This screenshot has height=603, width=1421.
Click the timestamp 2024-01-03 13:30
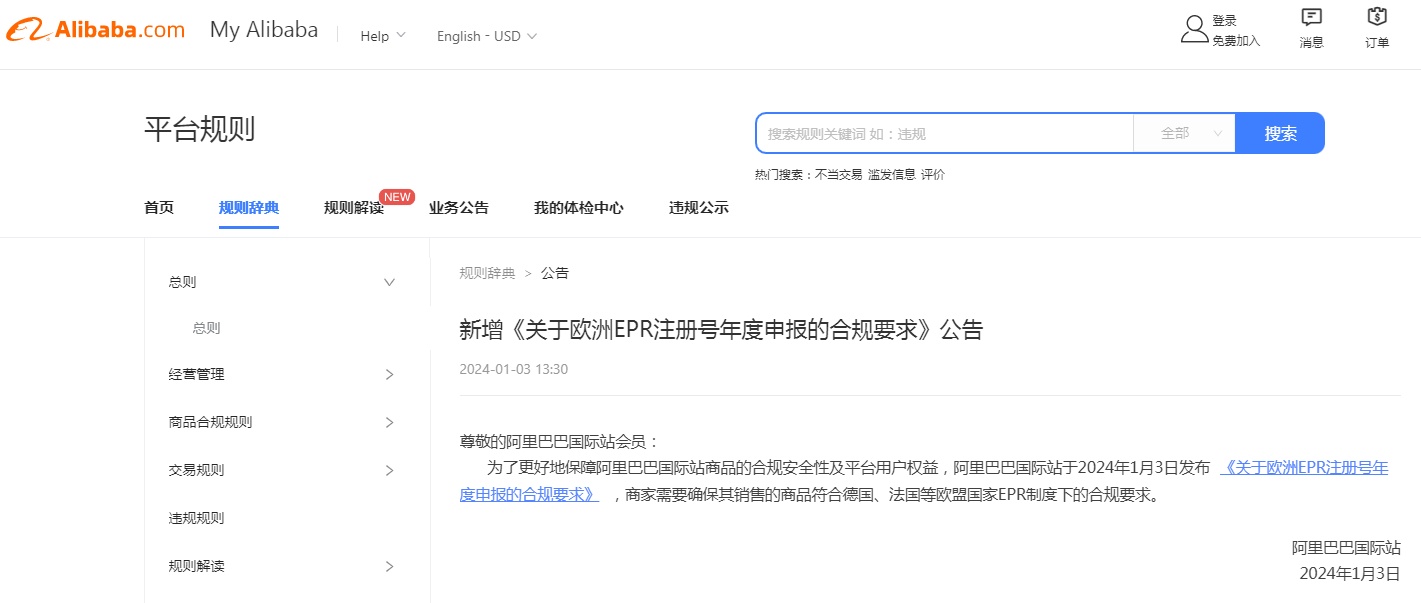click(513, 369)
